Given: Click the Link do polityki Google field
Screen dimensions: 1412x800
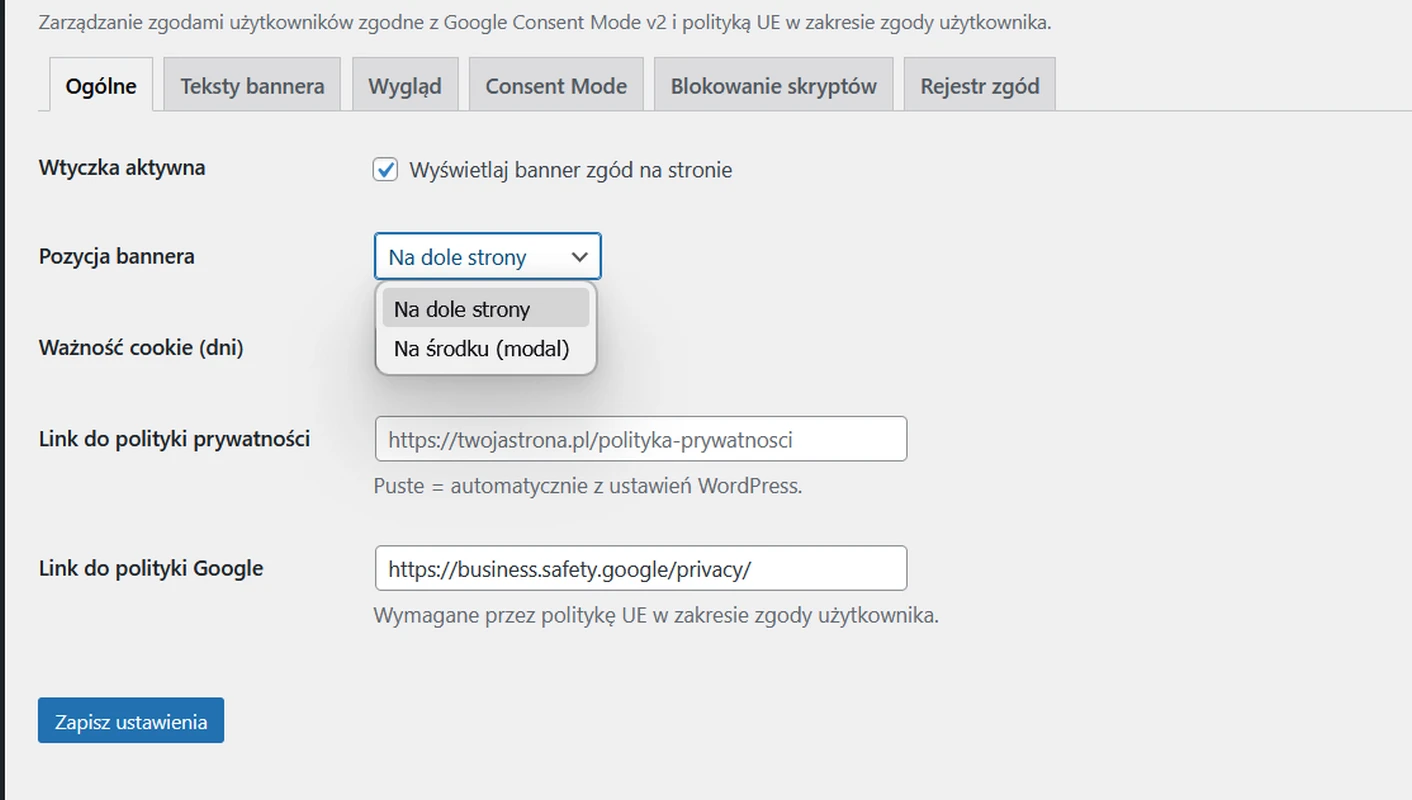Looking at the screenshot, I should click(640, 568).
